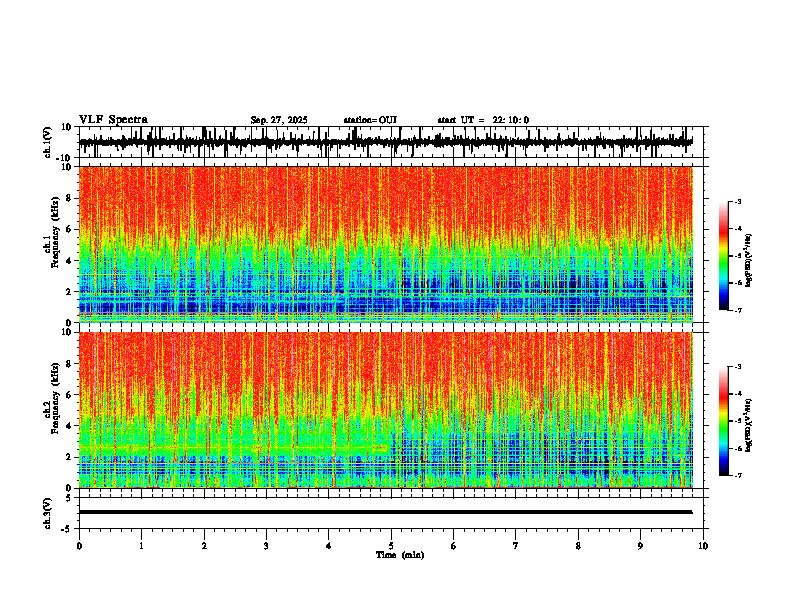Click the ch.2 "Frequency (kHz)" axis label
This screenshot has width=792, height=612.
(x=56, y=397)
